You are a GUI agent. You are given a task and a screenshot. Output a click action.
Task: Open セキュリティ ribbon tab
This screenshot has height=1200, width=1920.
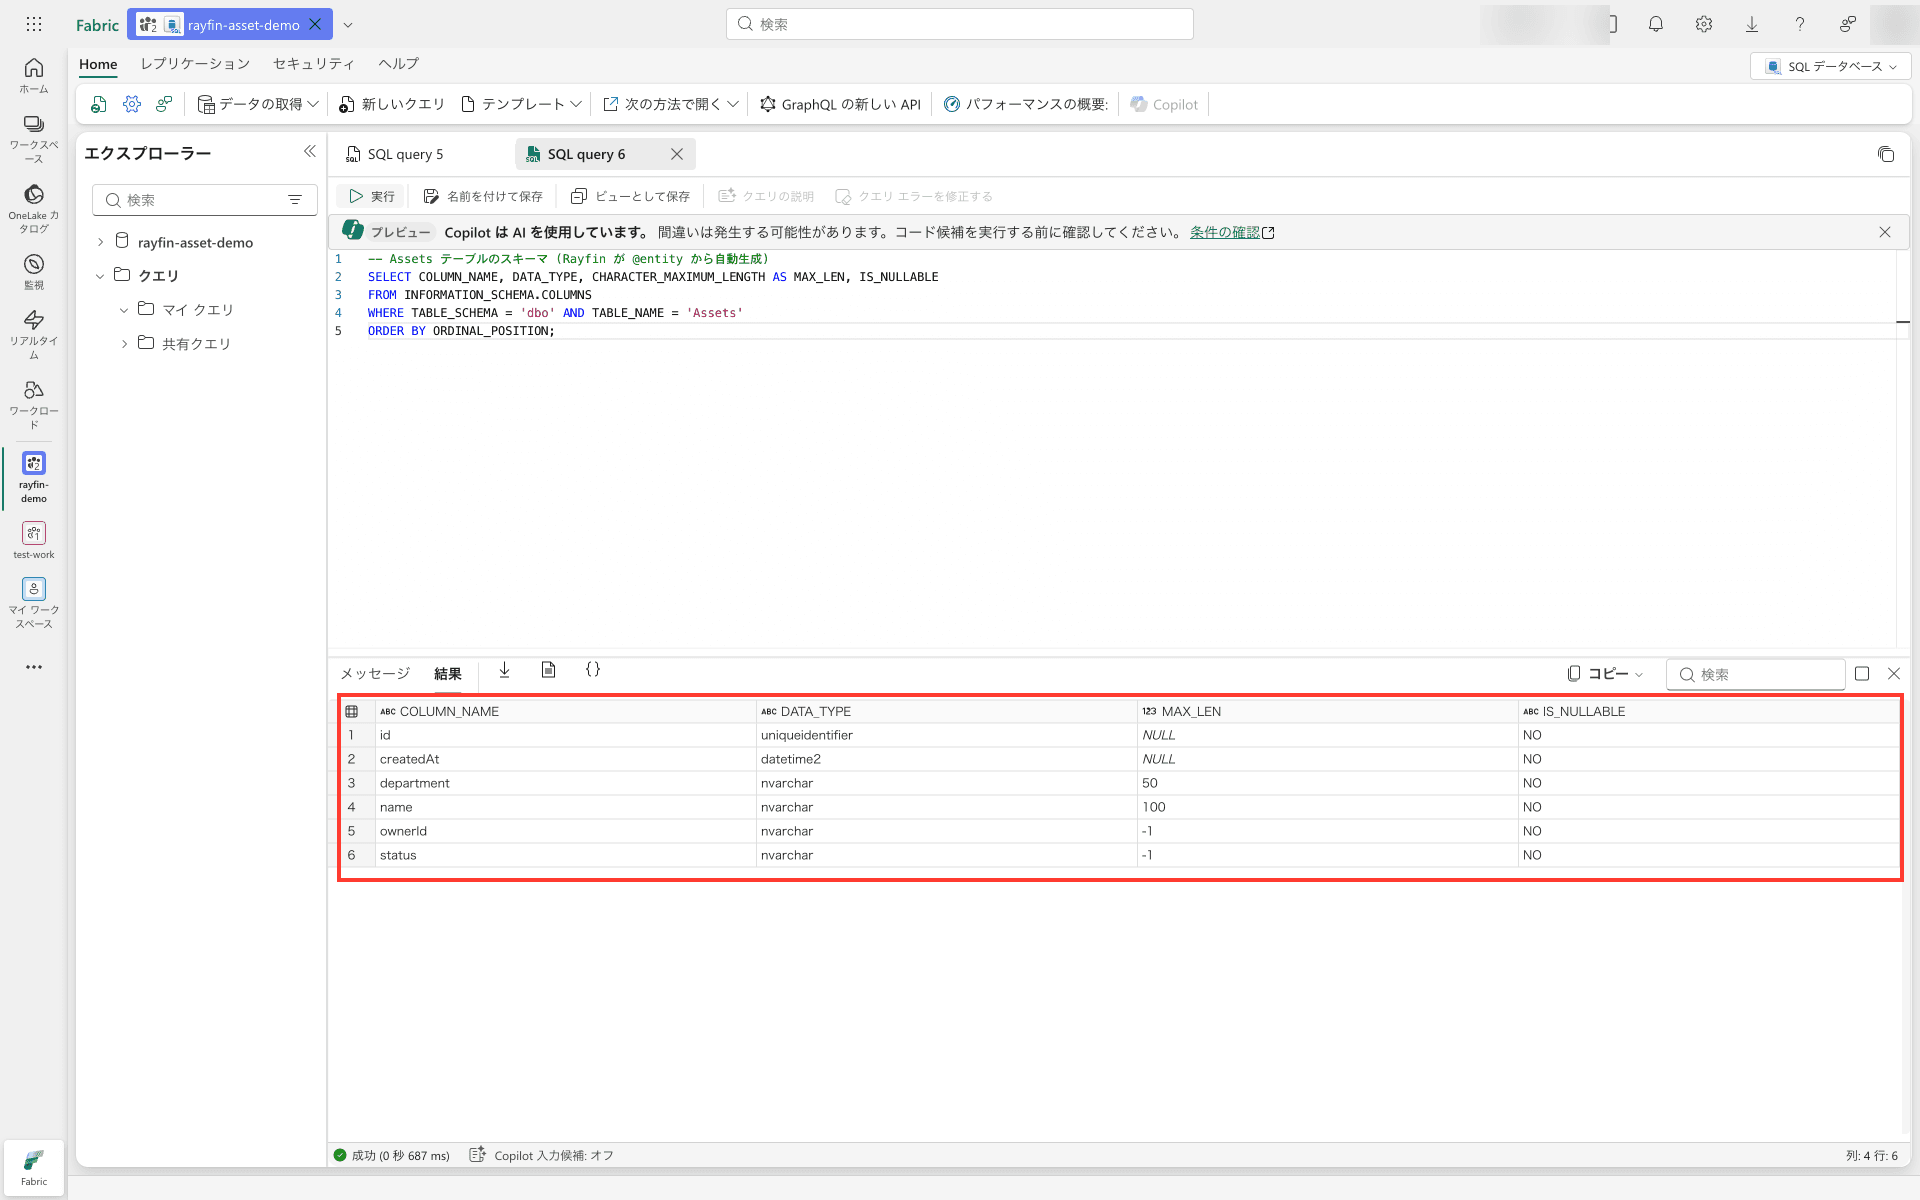[x=314, y=64]
